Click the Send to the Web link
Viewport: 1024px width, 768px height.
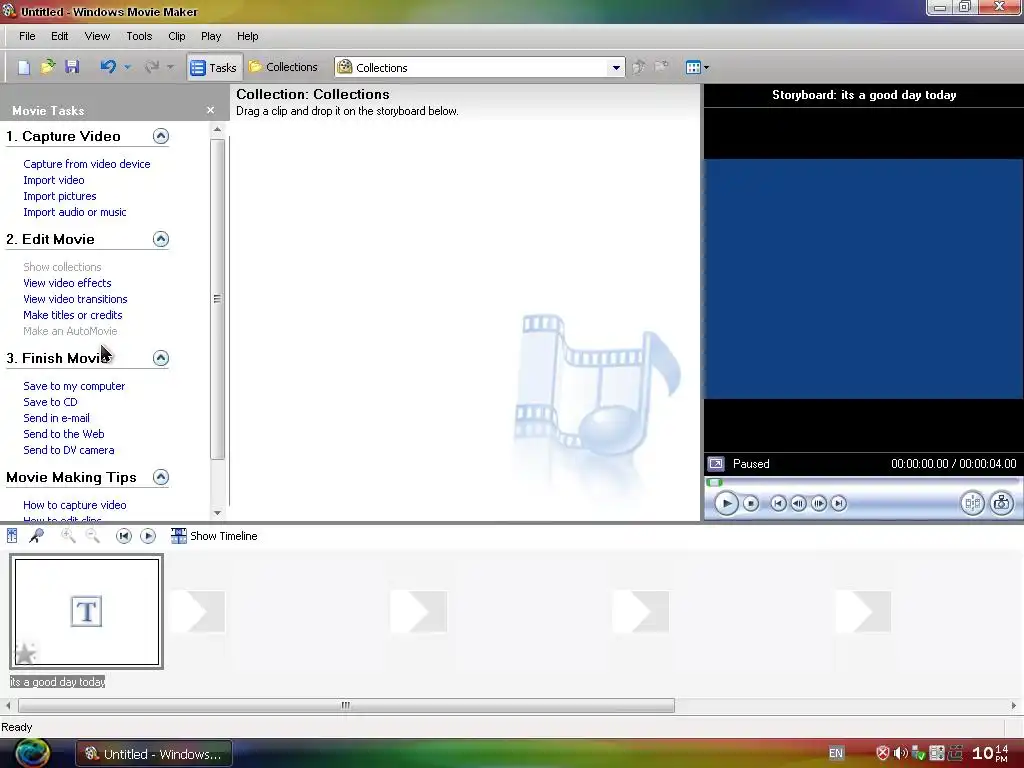point(63,434)
